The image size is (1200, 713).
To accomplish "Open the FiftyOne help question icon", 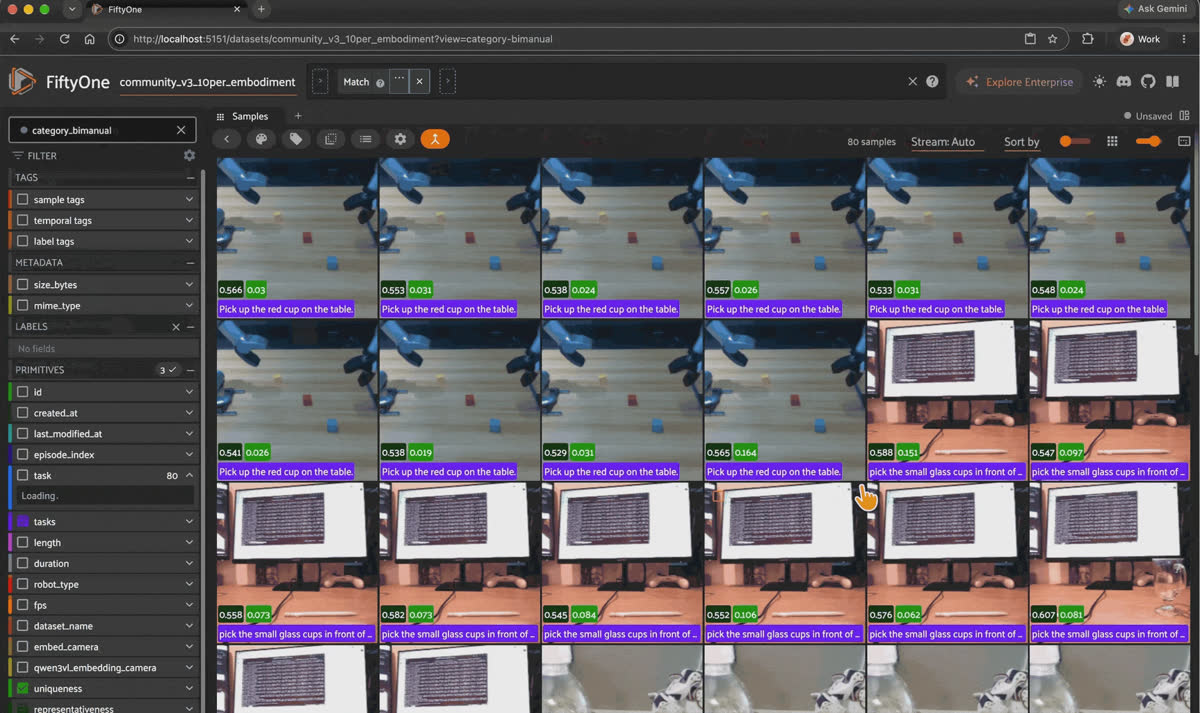I will [933, 82].
